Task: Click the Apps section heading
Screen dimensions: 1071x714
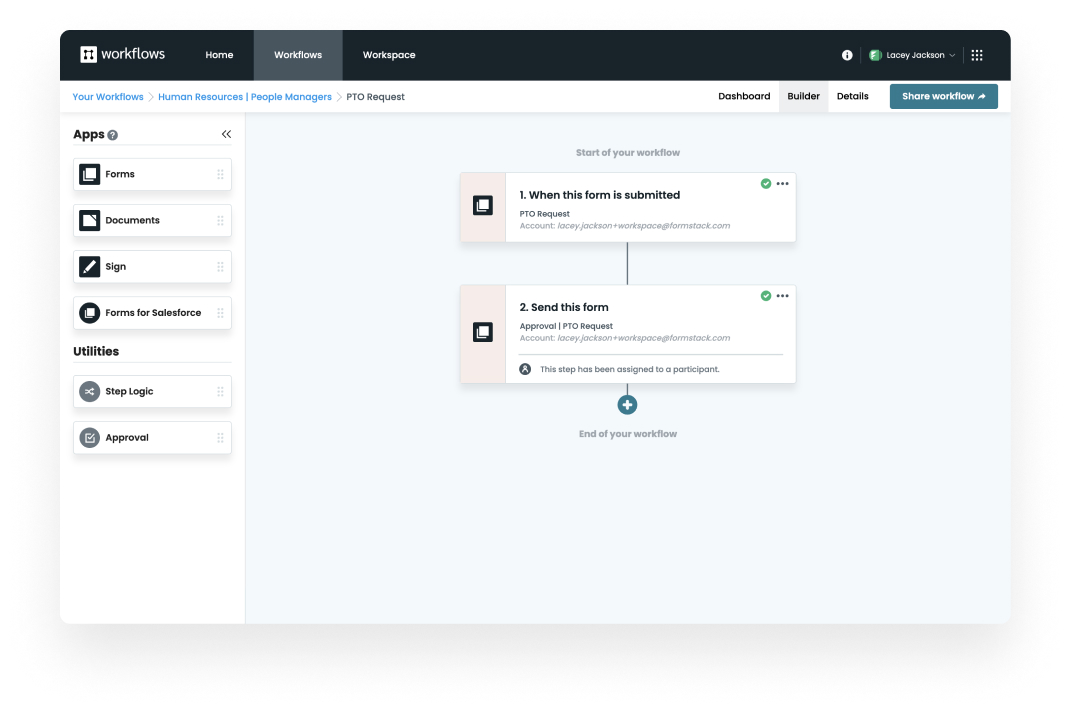Action: [x=89, y=135]
